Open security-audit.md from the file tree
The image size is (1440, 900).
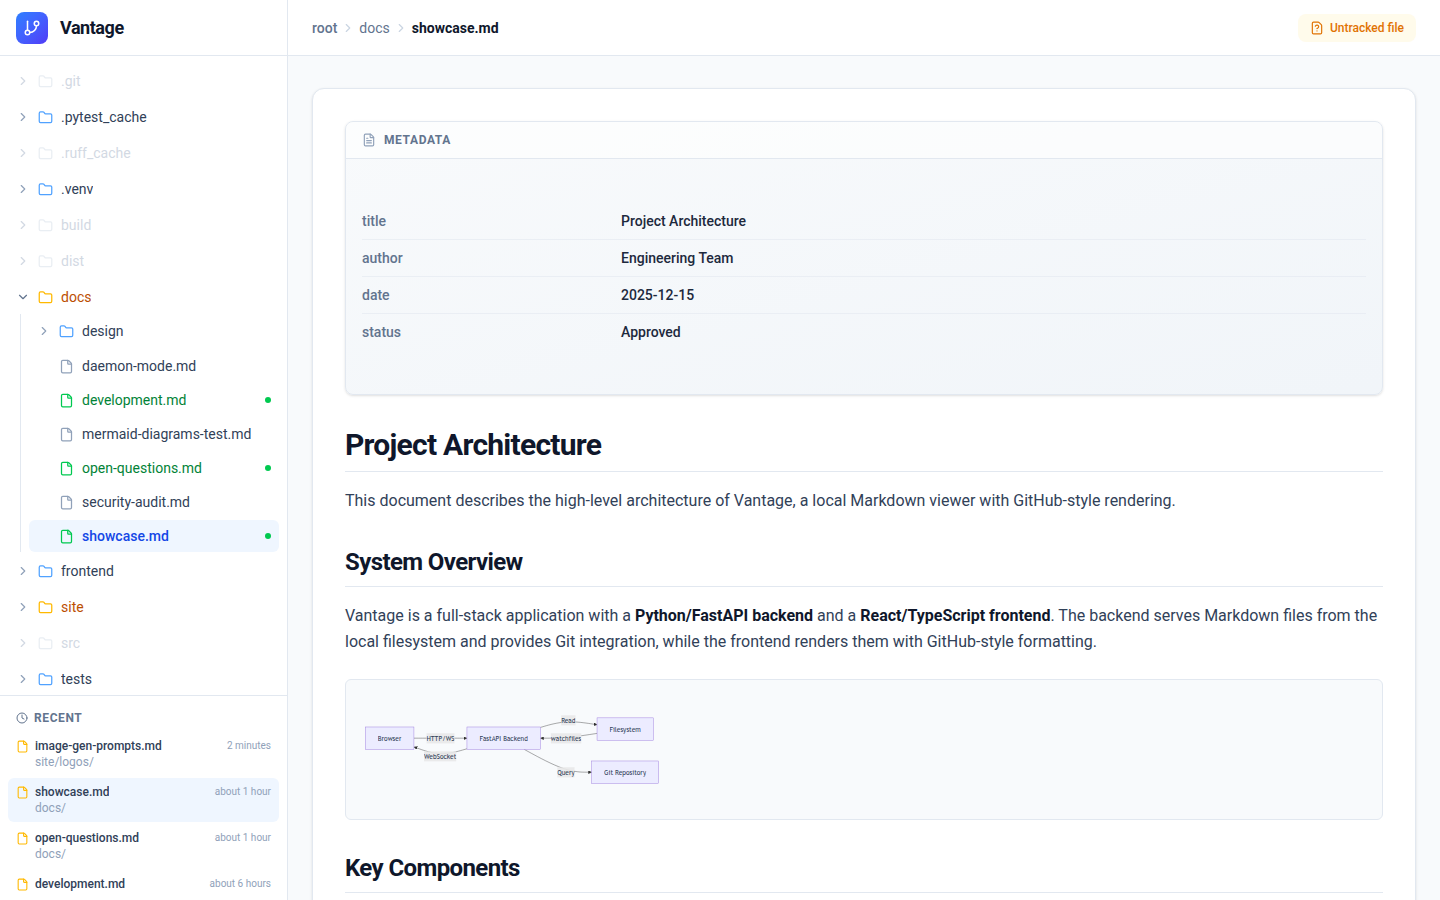[136, 501]
